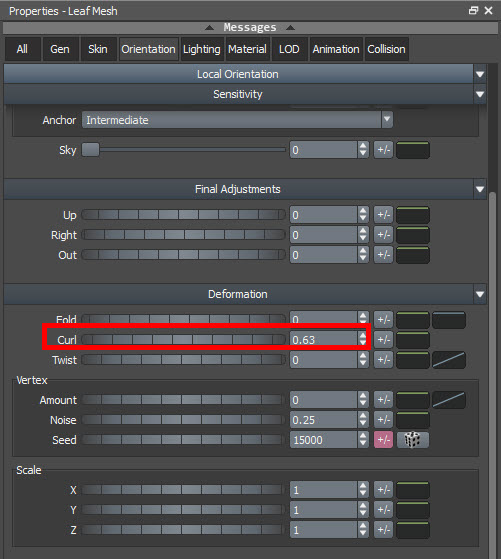Open the Vertex Amount profile curve
This screenshot has height=559, width=501.
click(449, 400)
